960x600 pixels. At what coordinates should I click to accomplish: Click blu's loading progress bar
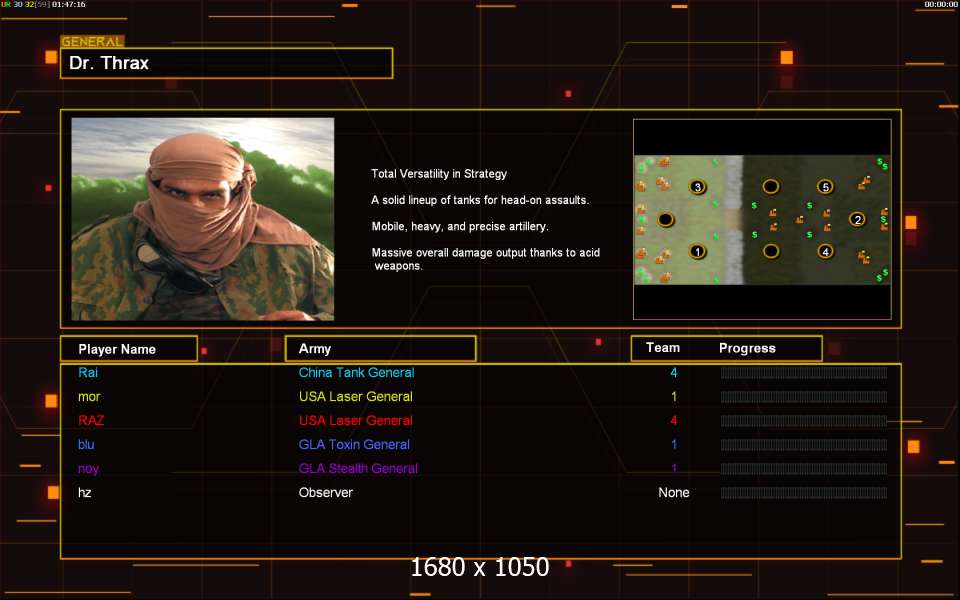click(804, 444)
